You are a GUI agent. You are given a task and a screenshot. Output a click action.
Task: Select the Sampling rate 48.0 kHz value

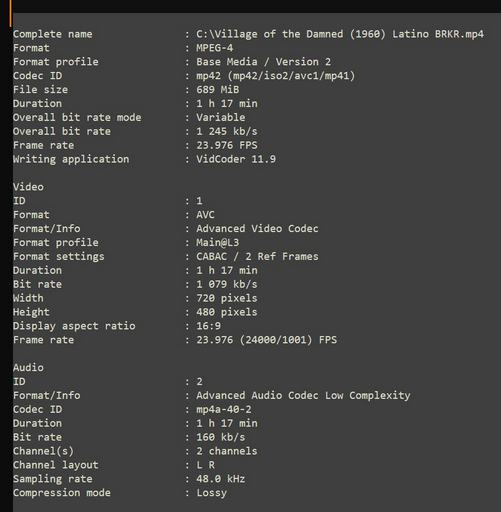pyautogui.click(x=220, y=479)
